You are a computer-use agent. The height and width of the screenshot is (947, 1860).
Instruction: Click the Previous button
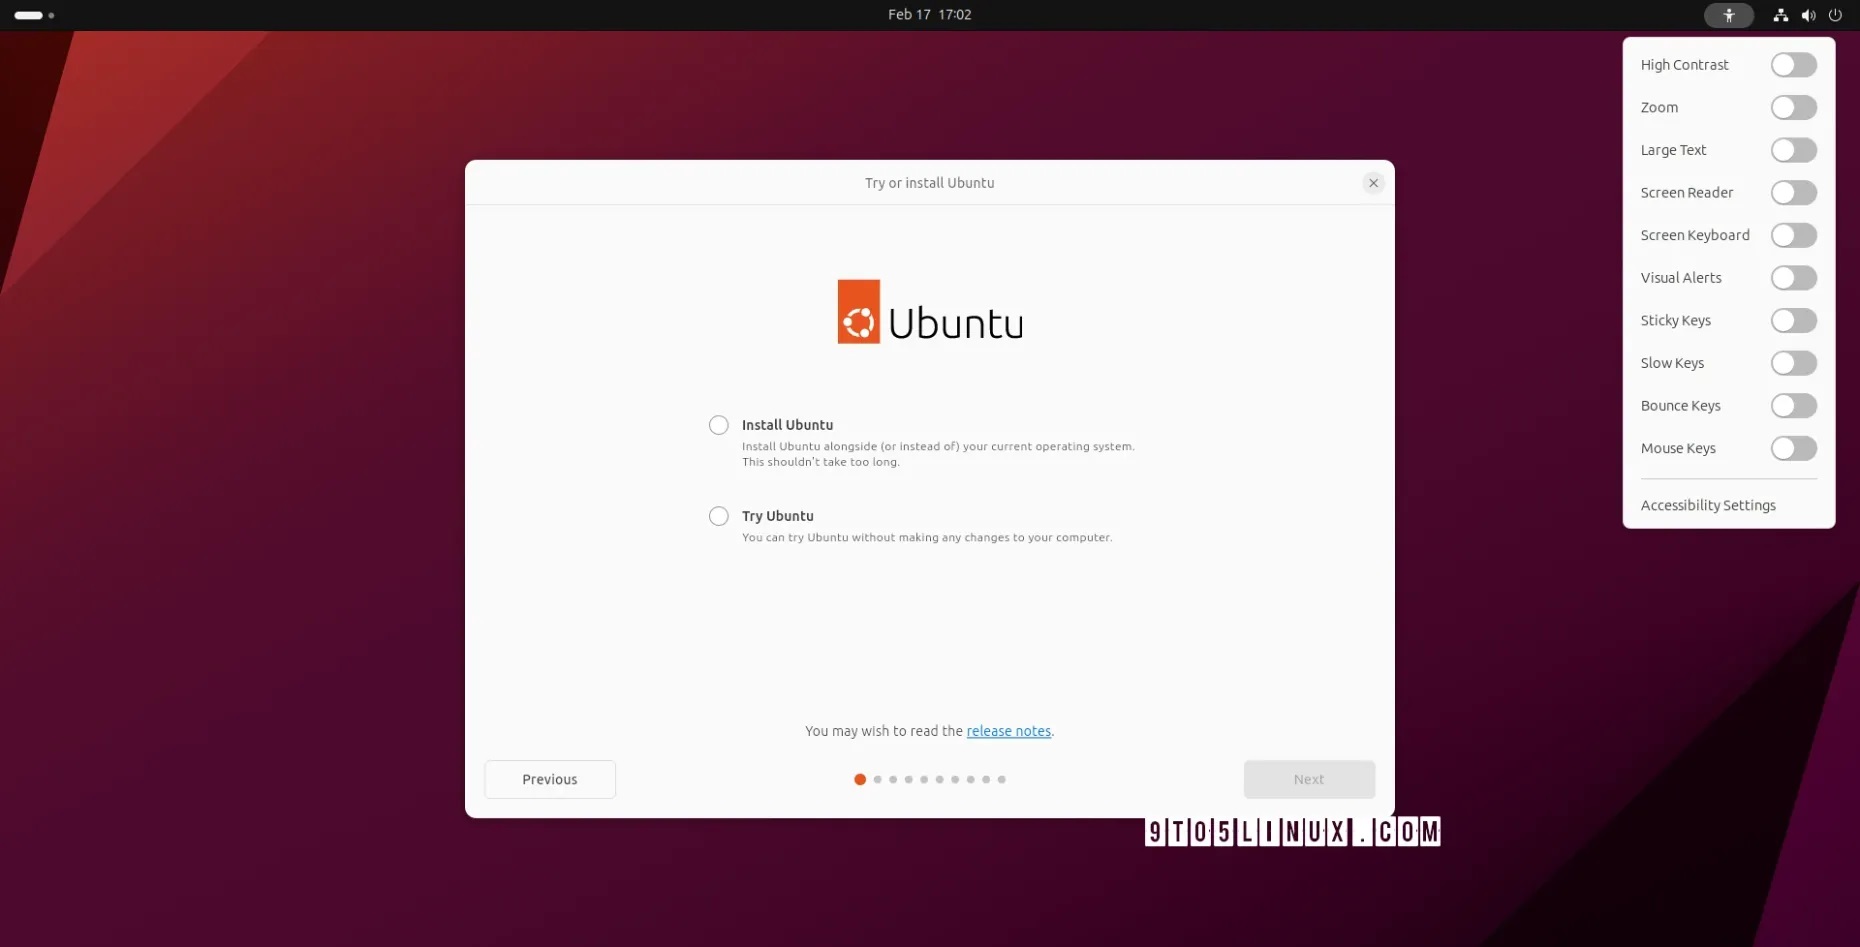click(x=550, y=779)
